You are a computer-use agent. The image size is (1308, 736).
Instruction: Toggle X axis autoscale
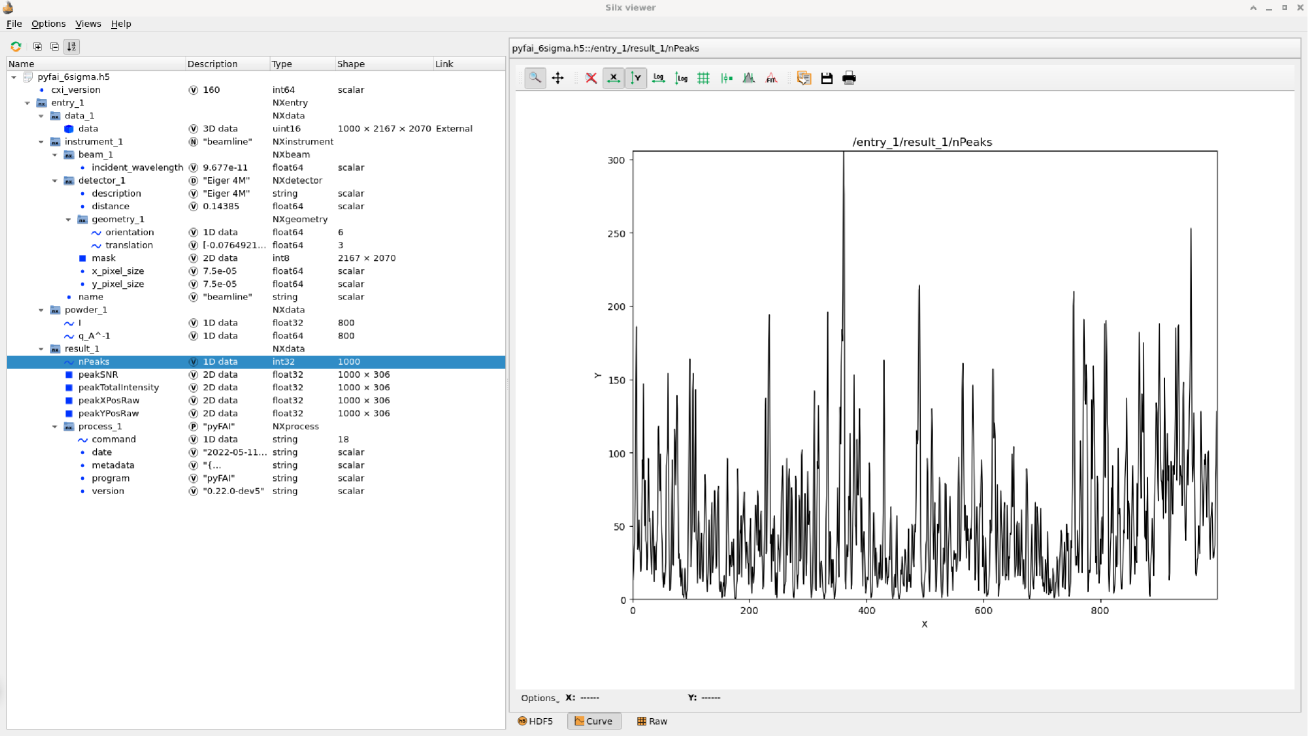(614, 78)
